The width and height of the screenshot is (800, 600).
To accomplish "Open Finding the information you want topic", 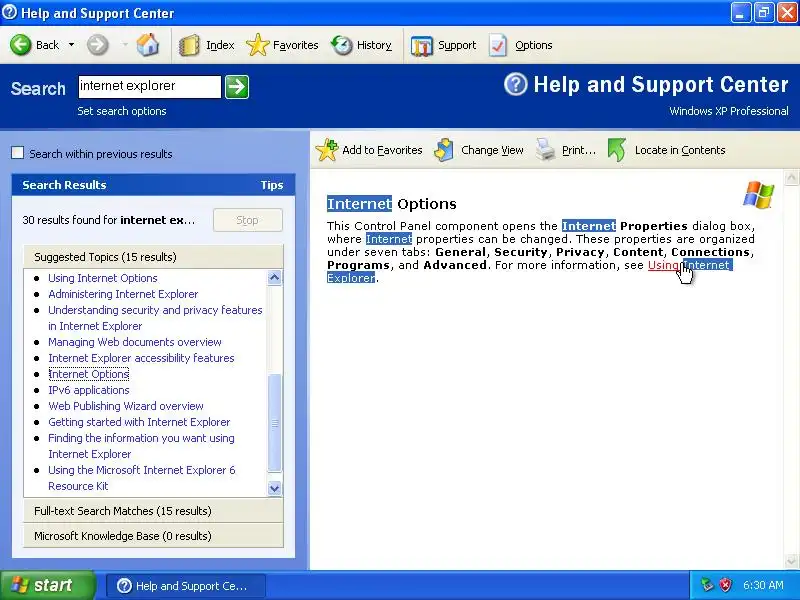I will (141, 446).
